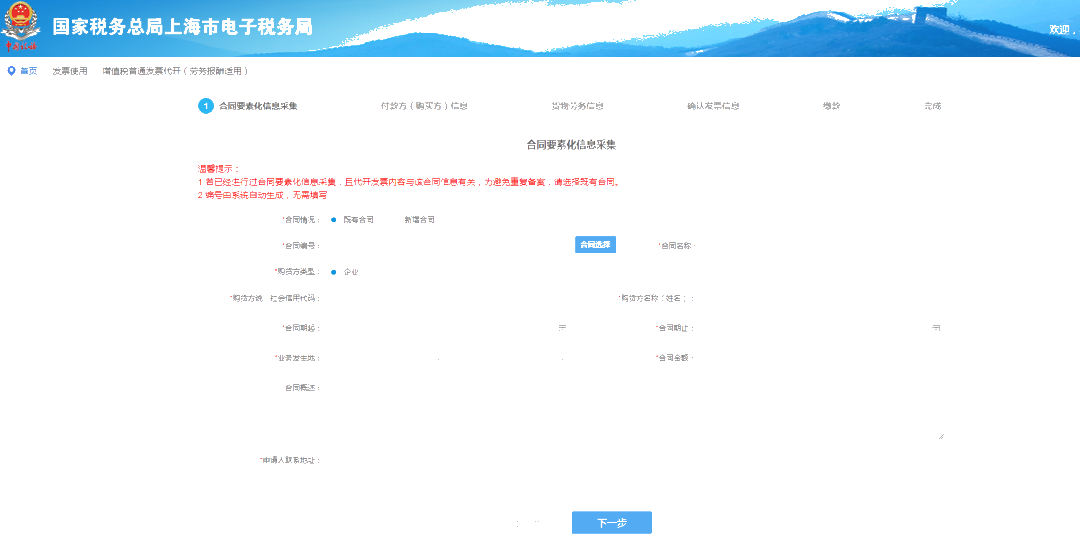Click the step 1 number circle

(206, 106)
